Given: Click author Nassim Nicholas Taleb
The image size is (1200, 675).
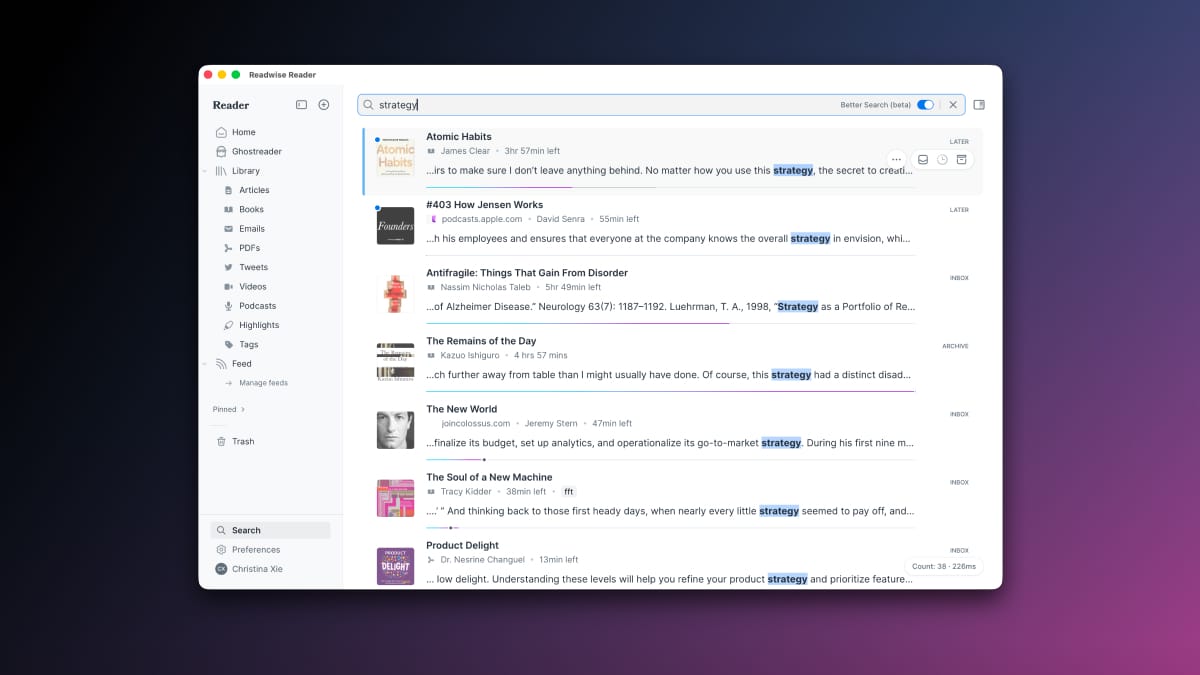Looking at the screenshot, I should click(485, 287).
